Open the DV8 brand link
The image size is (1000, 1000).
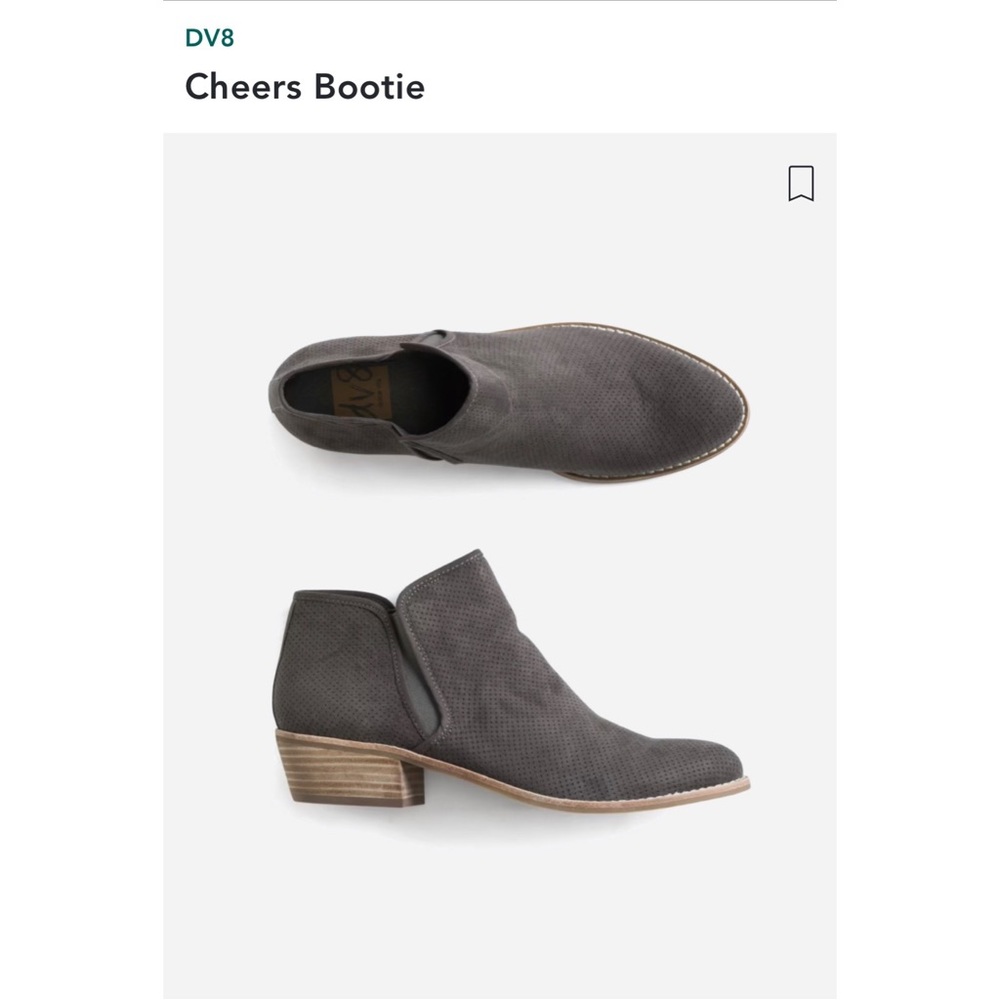pyautogui.click(x=209, y=39)
